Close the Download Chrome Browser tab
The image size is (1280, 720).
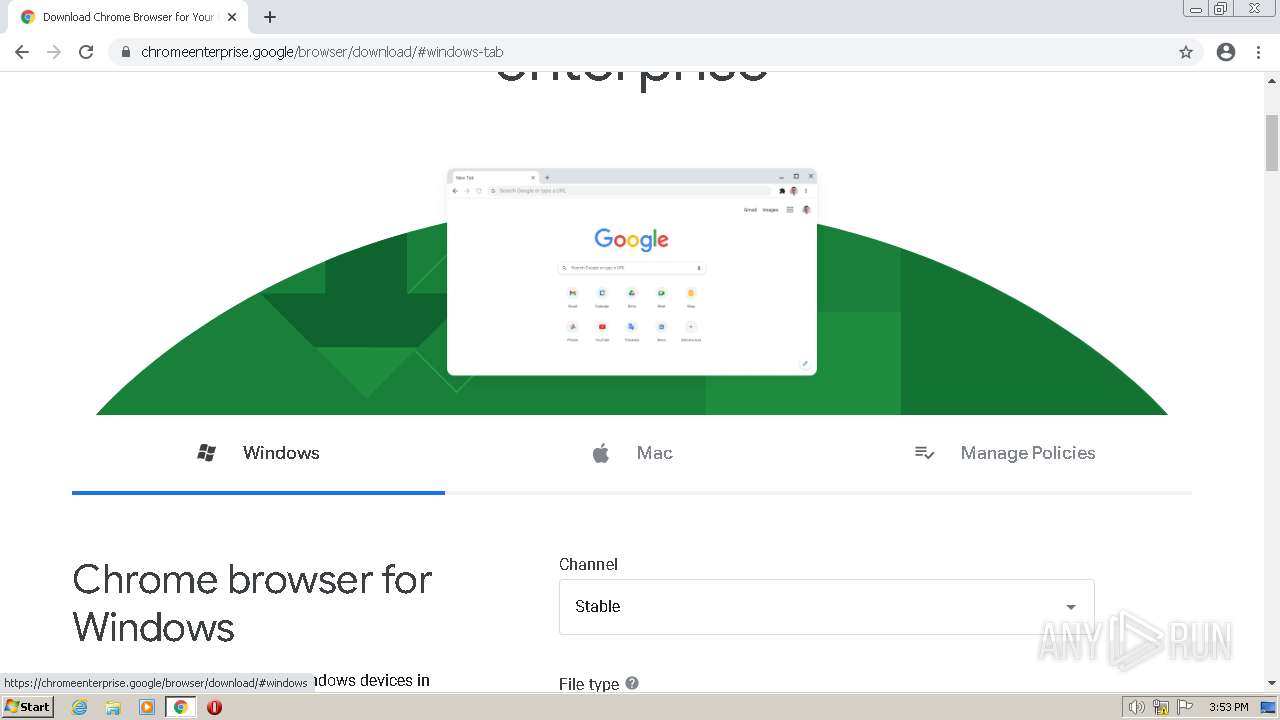(232, 17)
